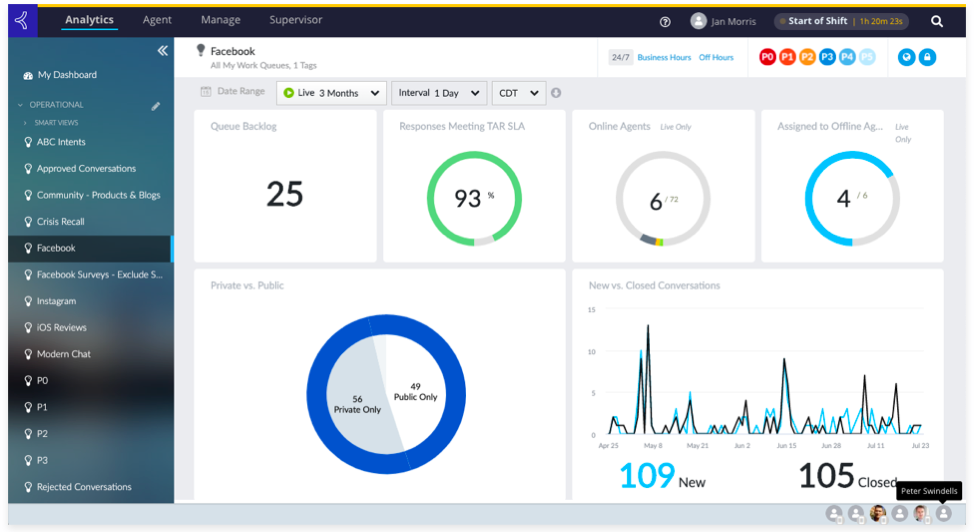This screenshot has width=974, height=532.
Task: Collapse the sidebar with double chevron
Action: point(162,51)
